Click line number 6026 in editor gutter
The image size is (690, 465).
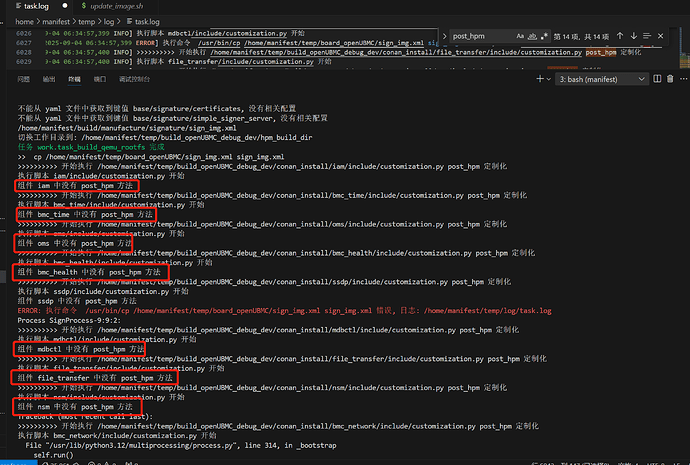(23, 33)
